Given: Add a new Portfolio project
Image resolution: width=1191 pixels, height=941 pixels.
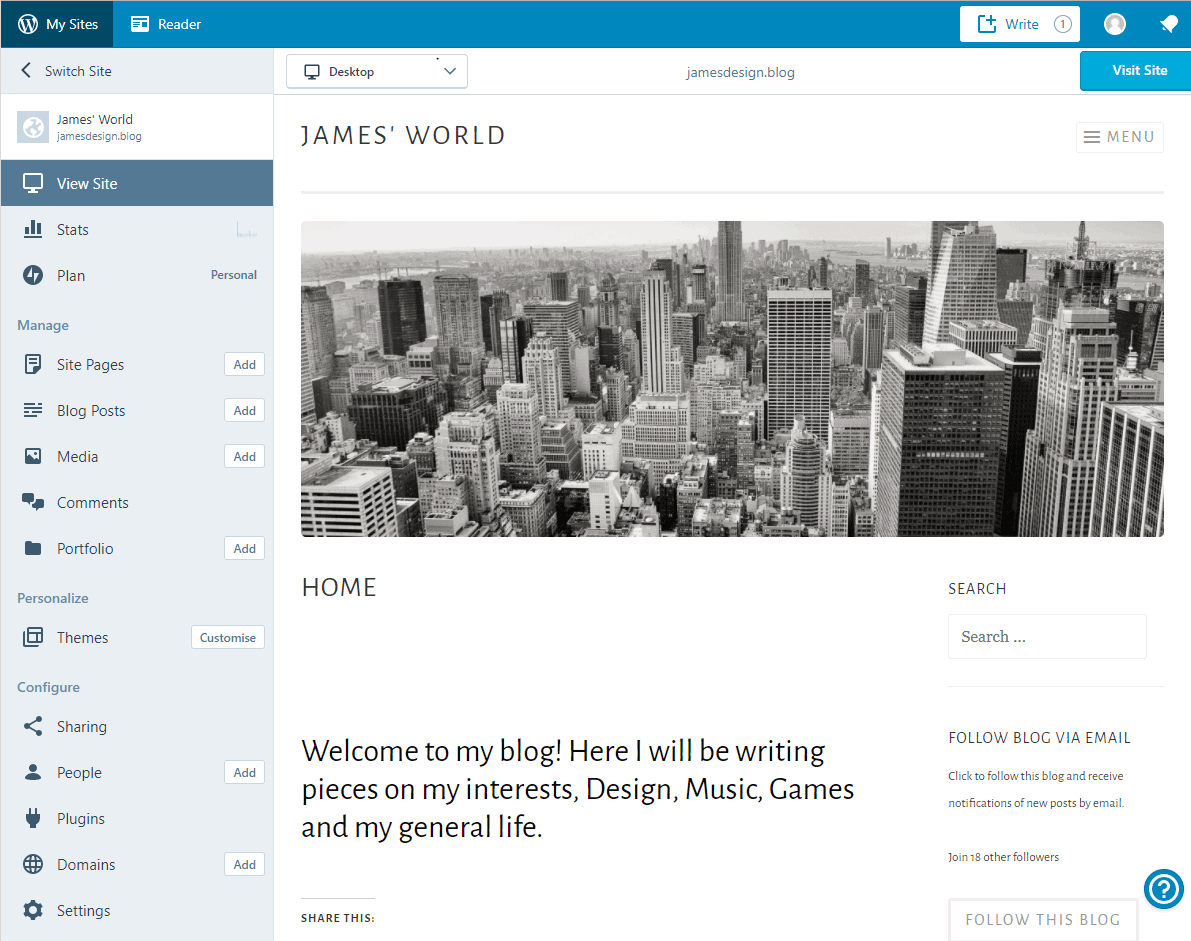Looking at the screenshot, I should click(x=245, y=548).
